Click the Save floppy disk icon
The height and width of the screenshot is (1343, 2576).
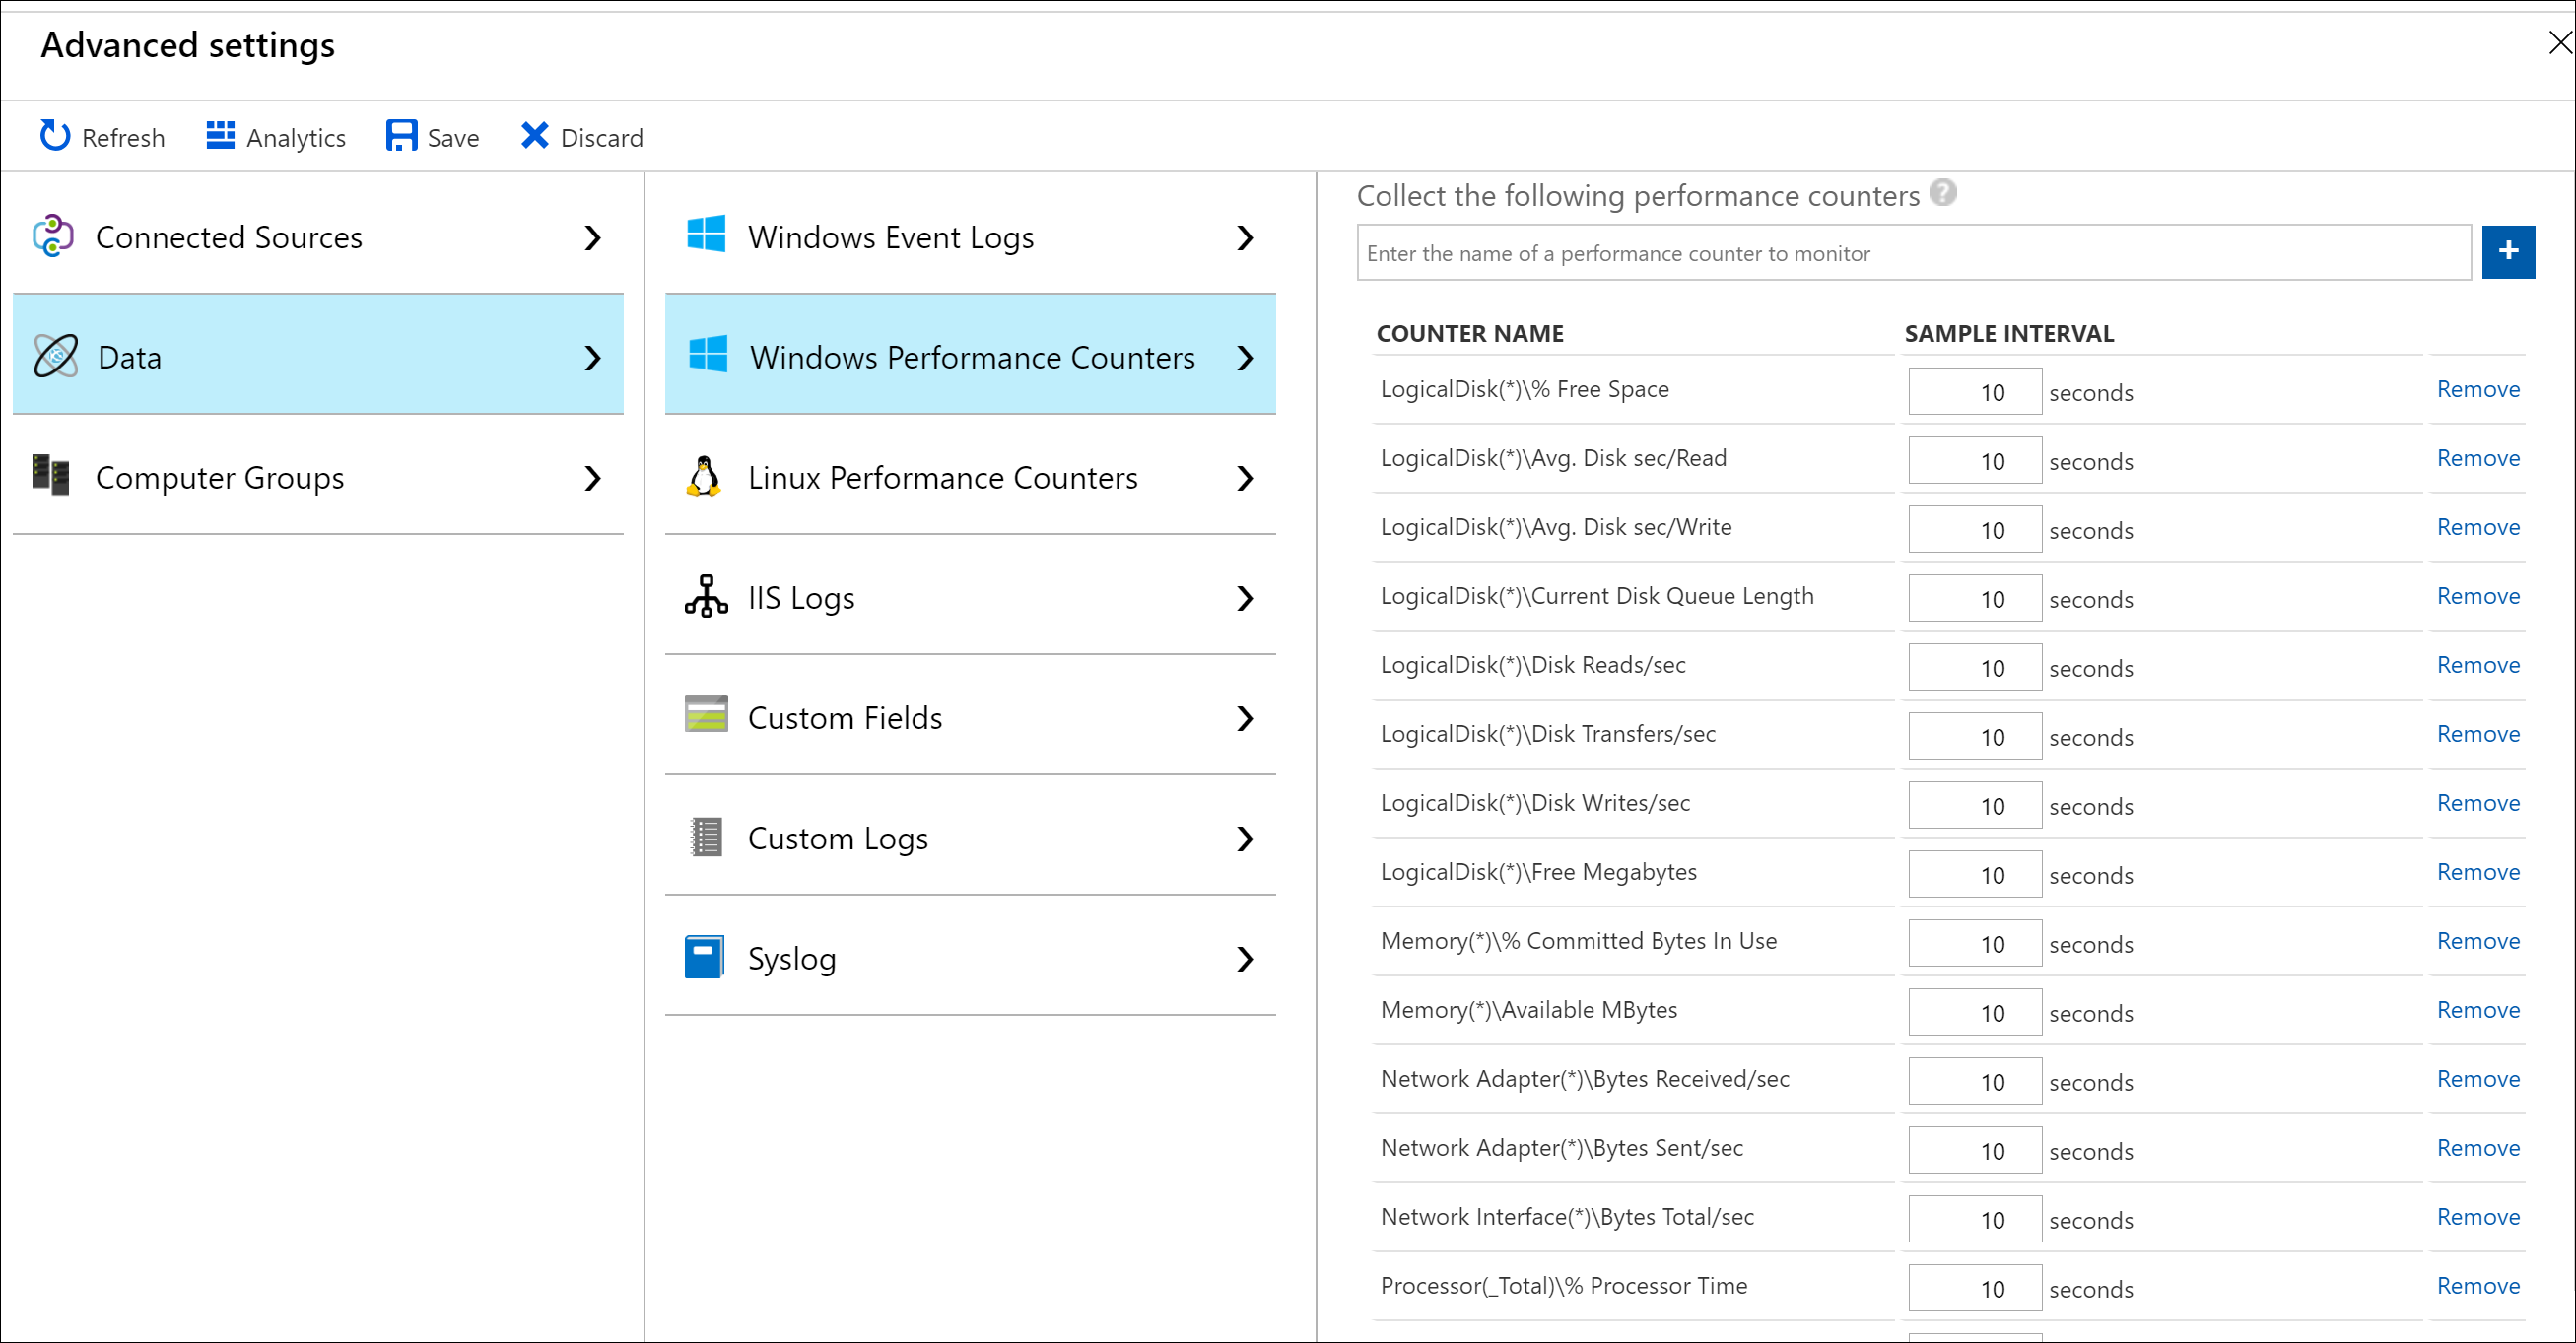tap(401, 136)
